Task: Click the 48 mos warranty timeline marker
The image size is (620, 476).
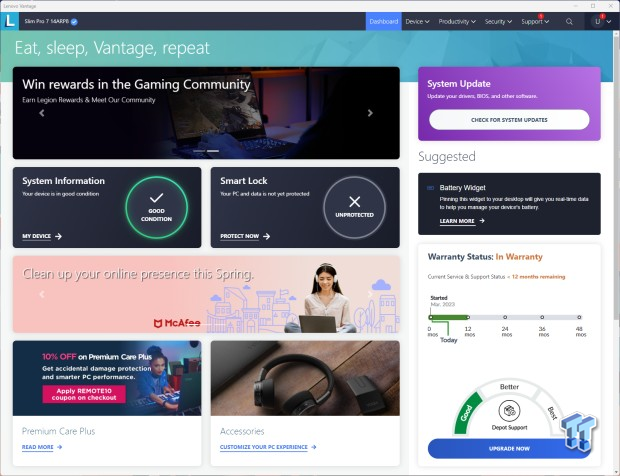Action: click(x=579, y=317)
